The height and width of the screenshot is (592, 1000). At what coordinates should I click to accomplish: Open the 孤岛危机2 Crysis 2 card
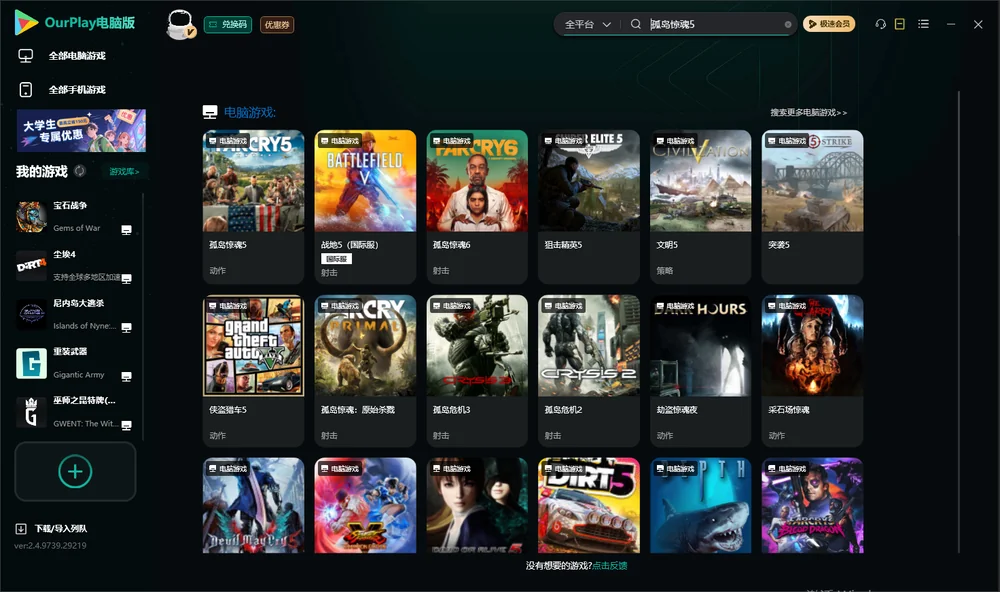(x=589, y=371)
